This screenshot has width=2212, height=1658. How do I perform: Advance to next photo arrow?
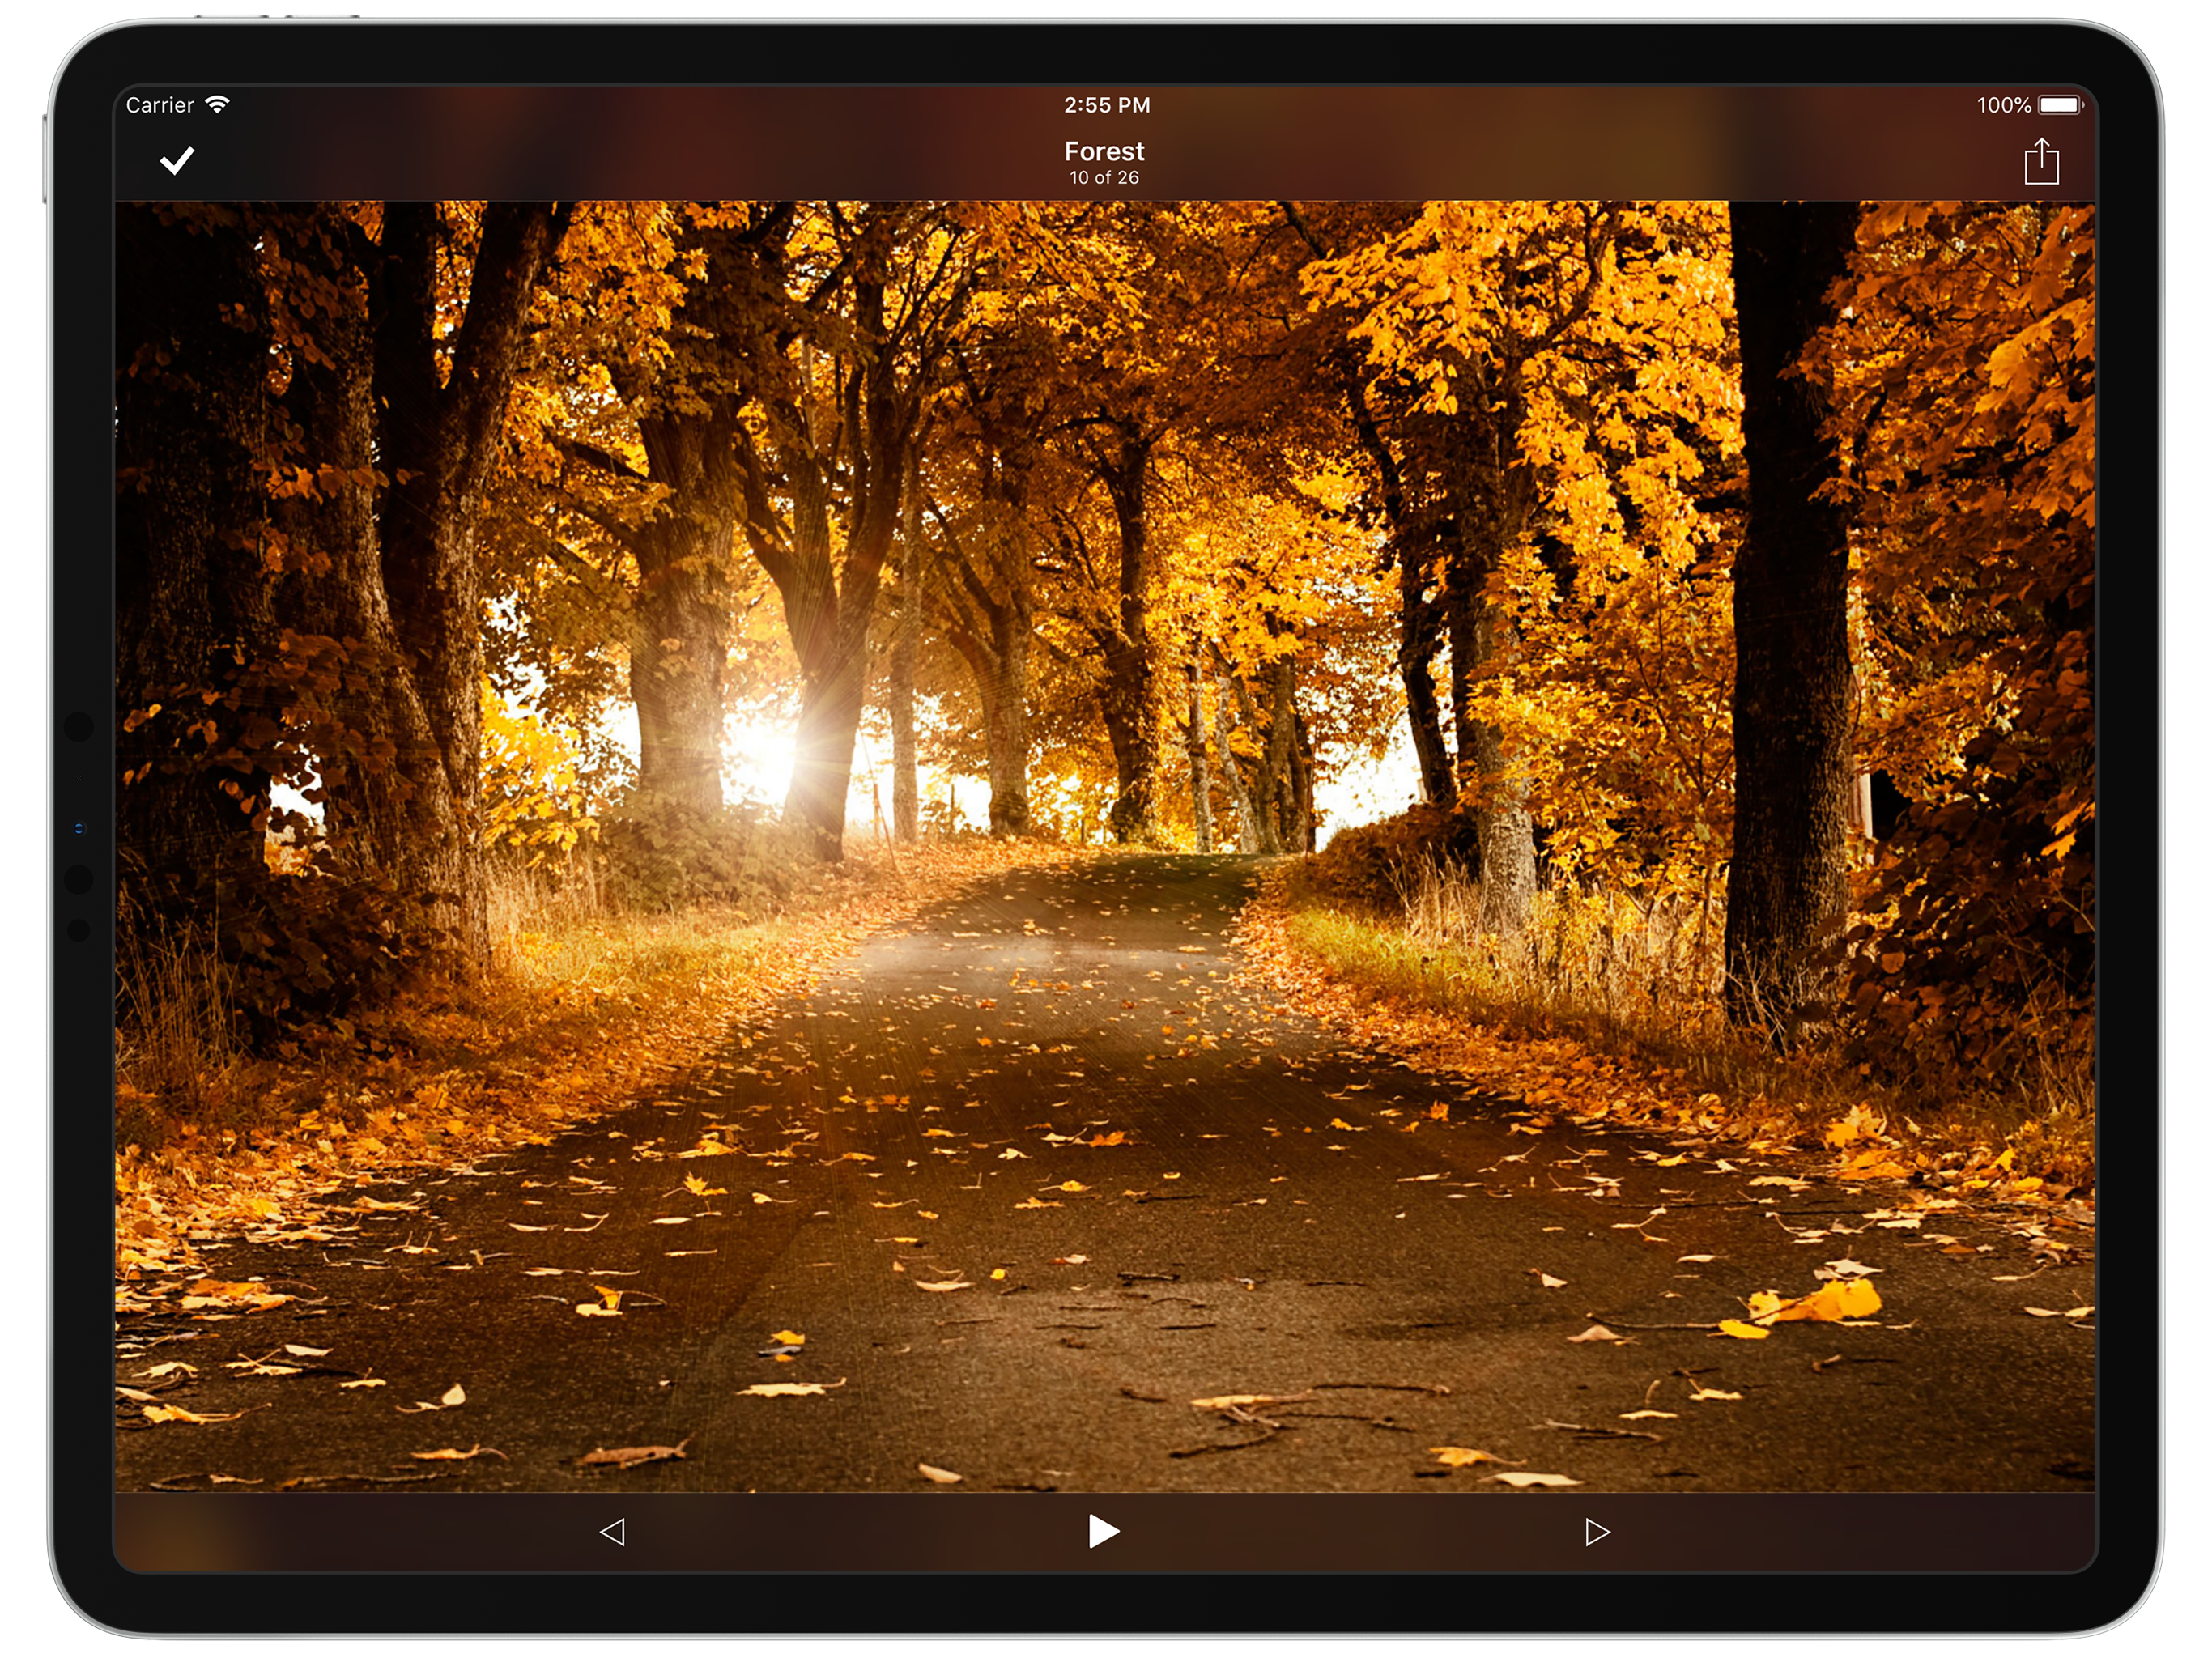click(x=1597, y=1531)
